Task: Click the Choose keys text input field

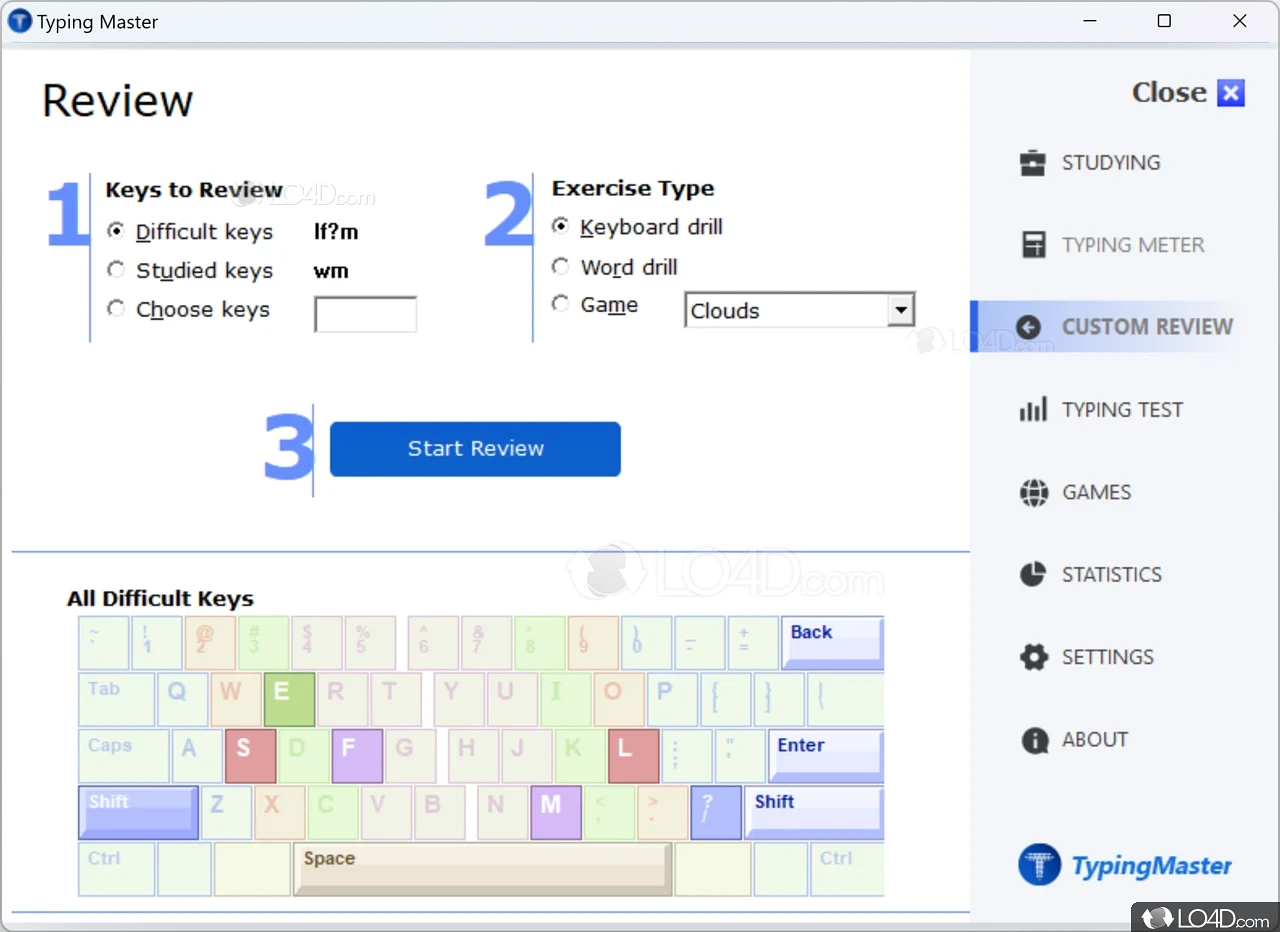Action: pos(365,314)
